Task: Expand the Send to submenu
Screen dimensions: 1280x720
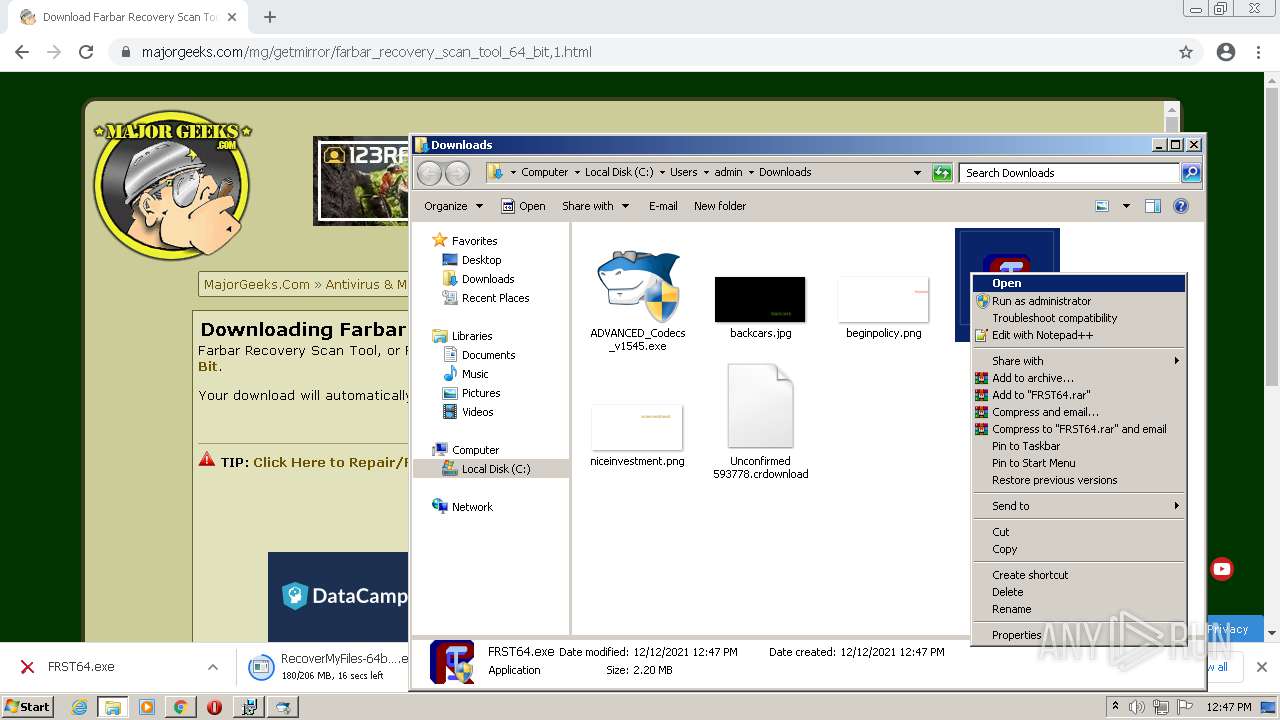Action: point(1078,506)
